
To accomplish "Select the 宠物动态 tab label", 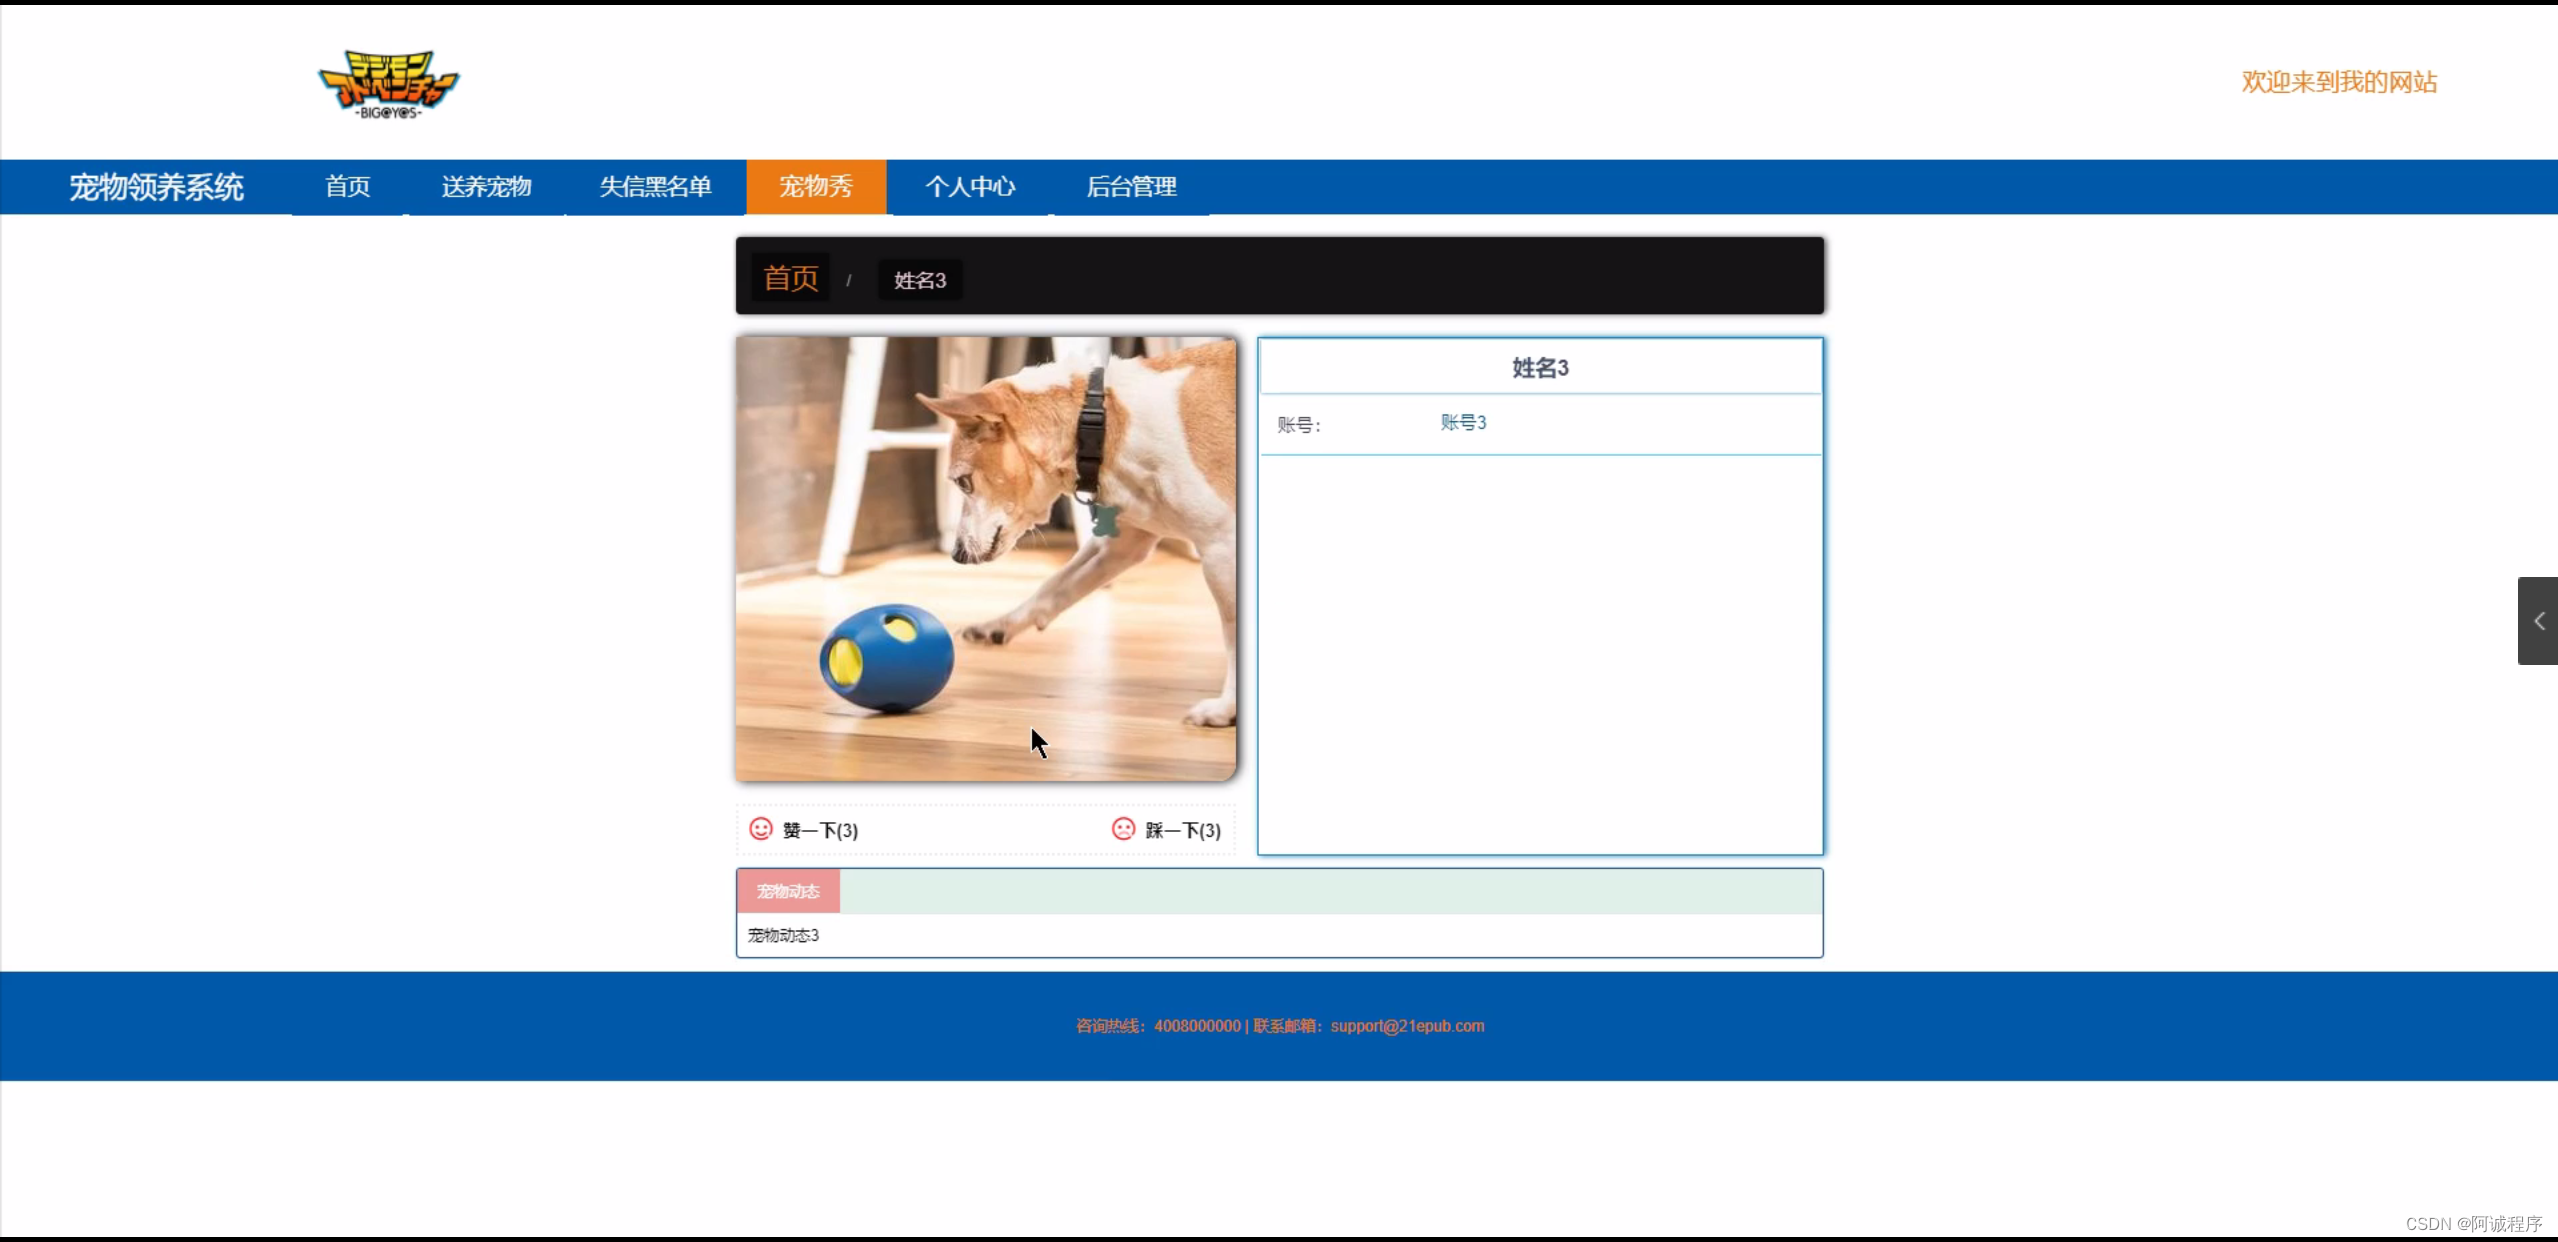I will click(x=788, y=891).
